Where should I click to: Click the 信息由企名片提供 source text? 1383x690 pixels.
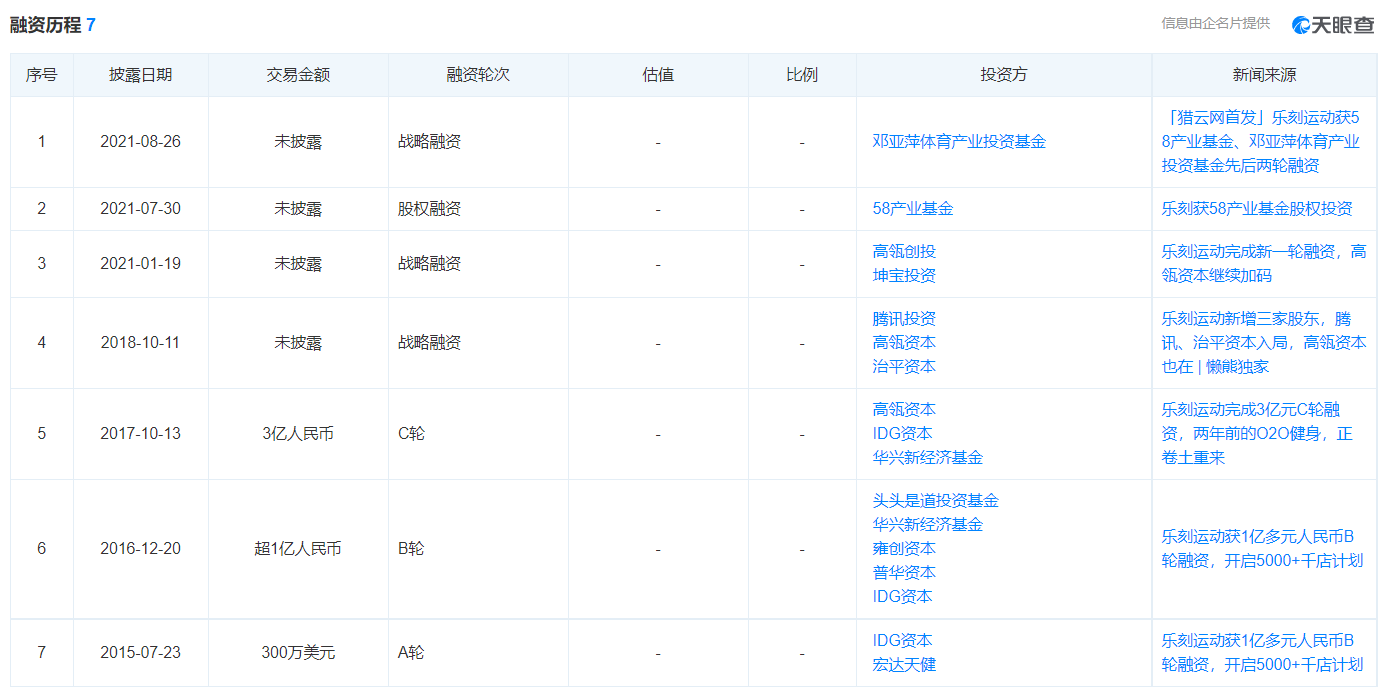pos(1215,24)
